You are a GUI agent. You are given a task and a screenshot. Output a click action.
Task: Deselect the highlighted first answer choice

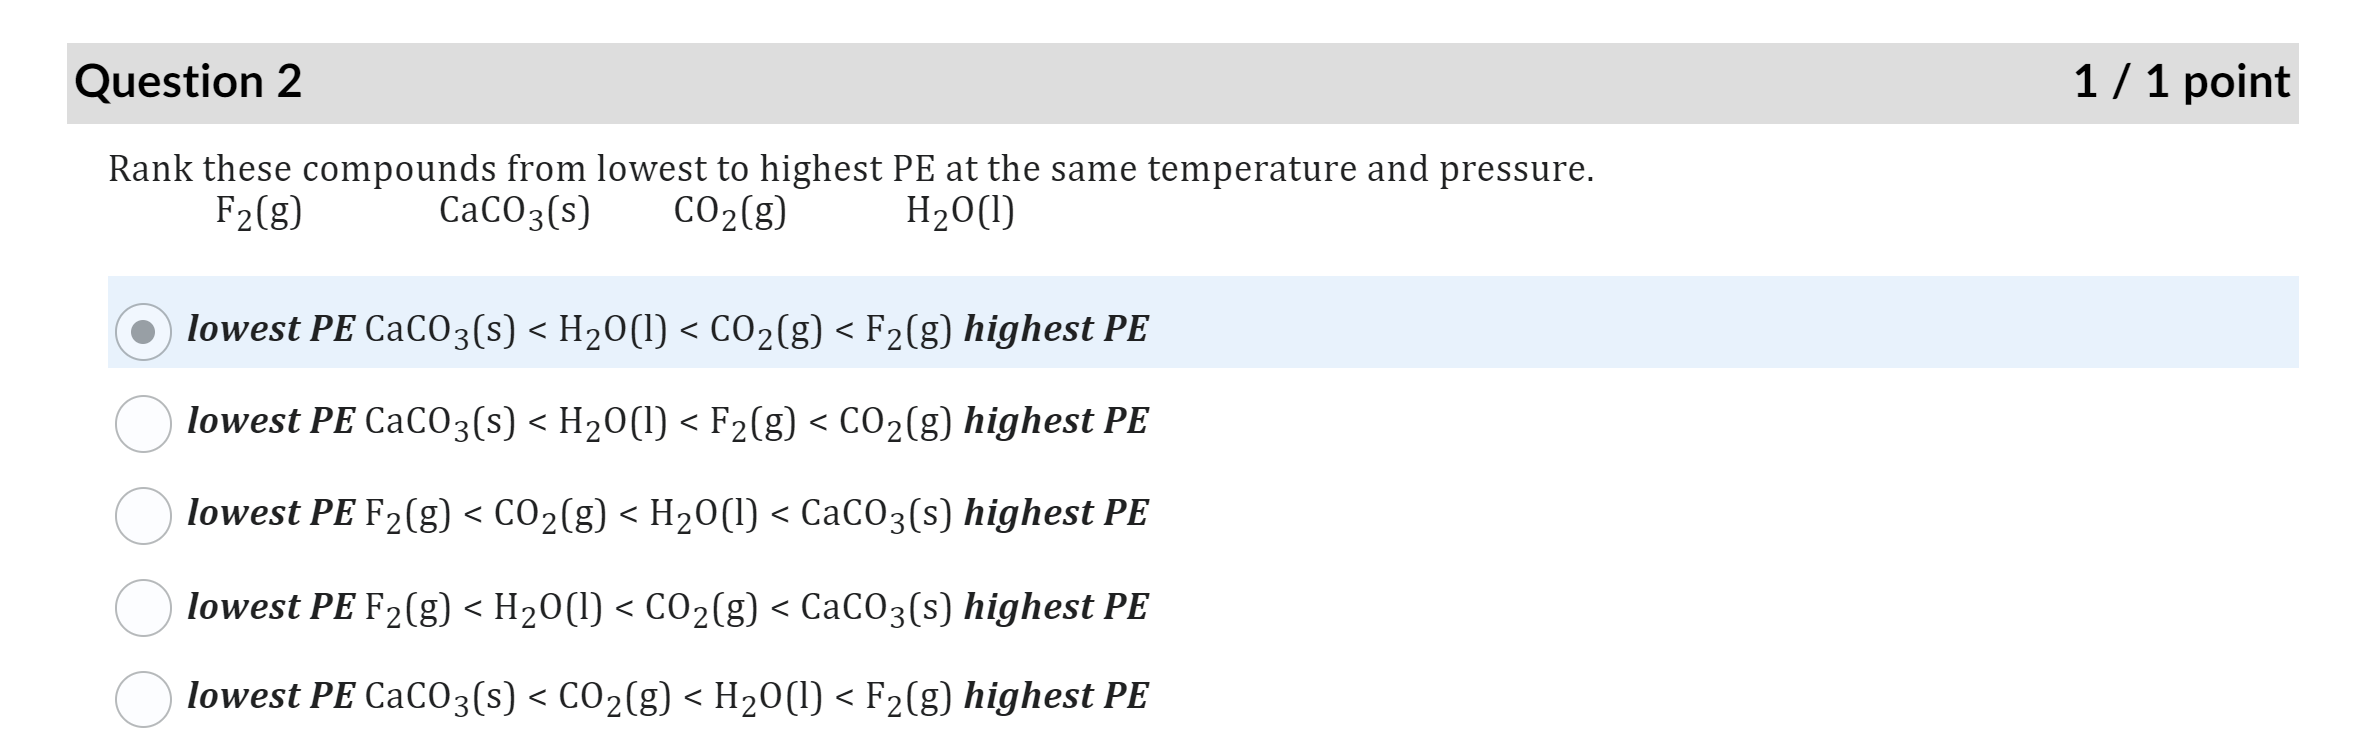tap(148, 330)
